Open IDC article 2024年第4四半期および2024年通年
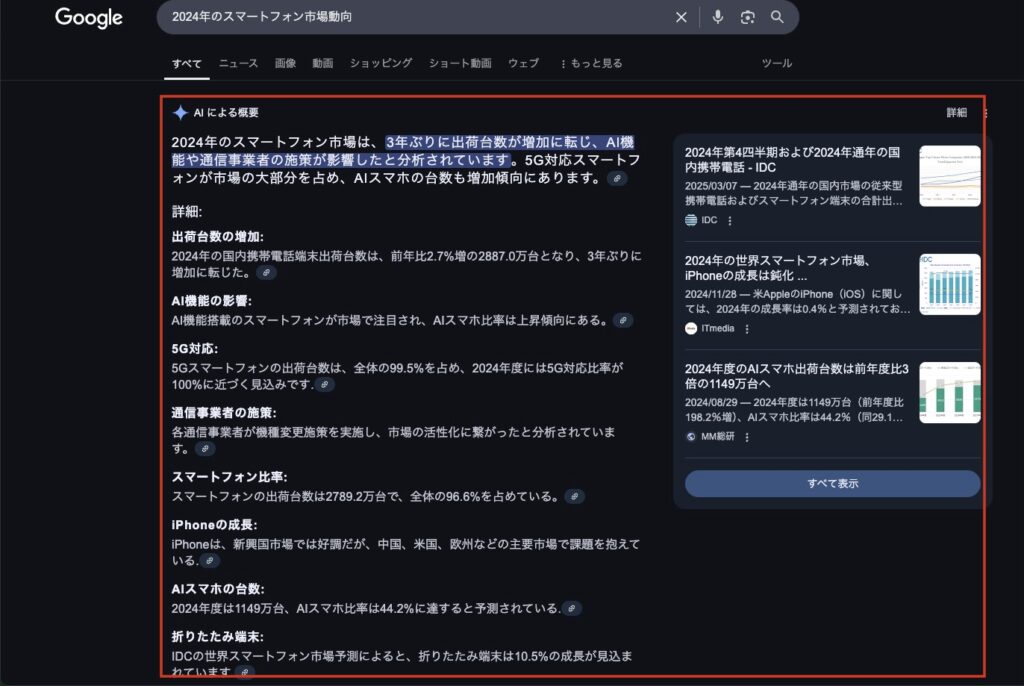The height and width of the screenshot is (686, 1024). [x=792, y=160]
